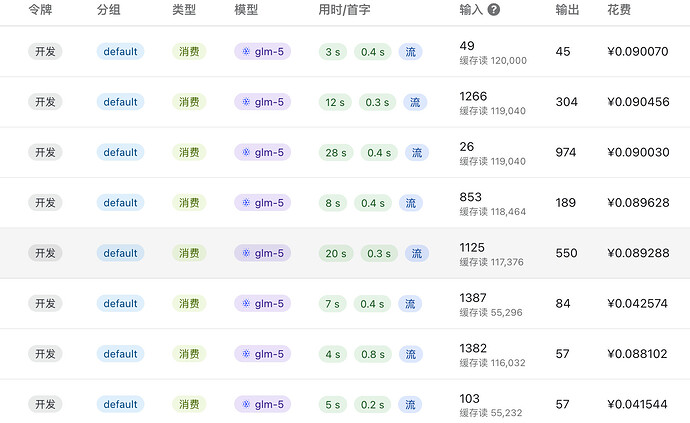This screenshot has height=423, width=690.
Task: Click the 0.3 s tag in the 12 s row
Action: tap(377, 103)
